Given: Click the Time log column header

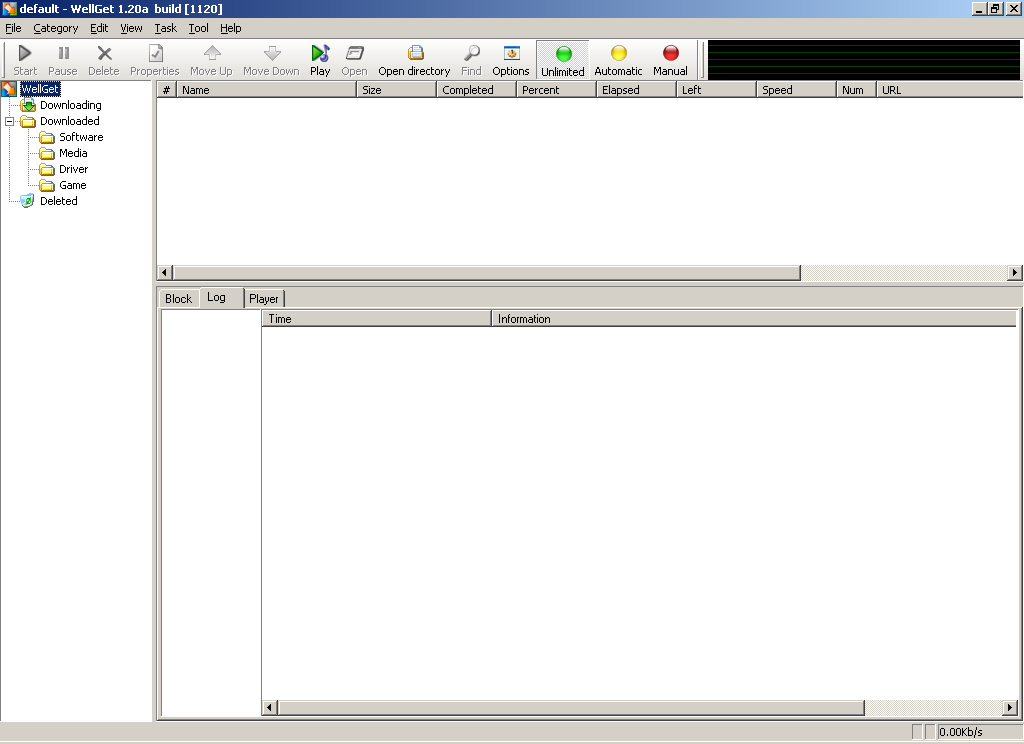Looking at the screenshot, I should [x=377, y=319].
